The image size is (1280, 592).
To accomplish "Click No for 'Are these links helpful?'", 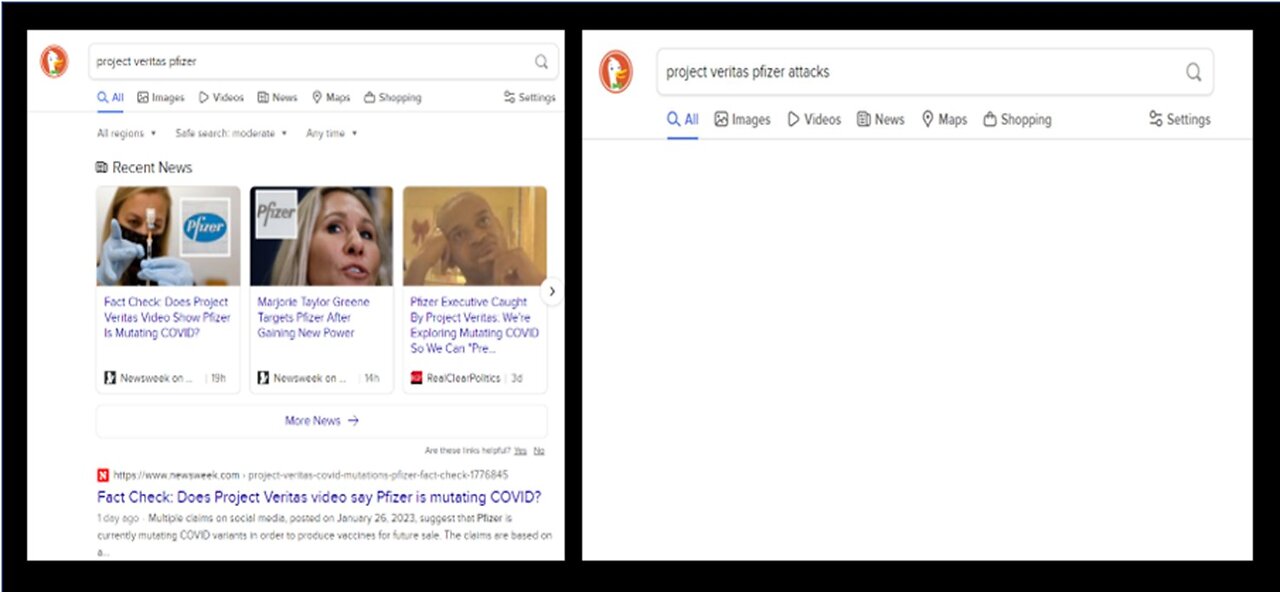I will [x=539, y=451].
